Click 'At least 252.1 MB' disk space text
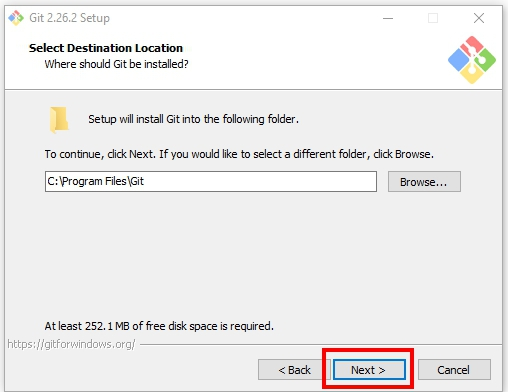The width and height of the screenshot is (508, 392). pyautogui.click(x=159, y=326)
